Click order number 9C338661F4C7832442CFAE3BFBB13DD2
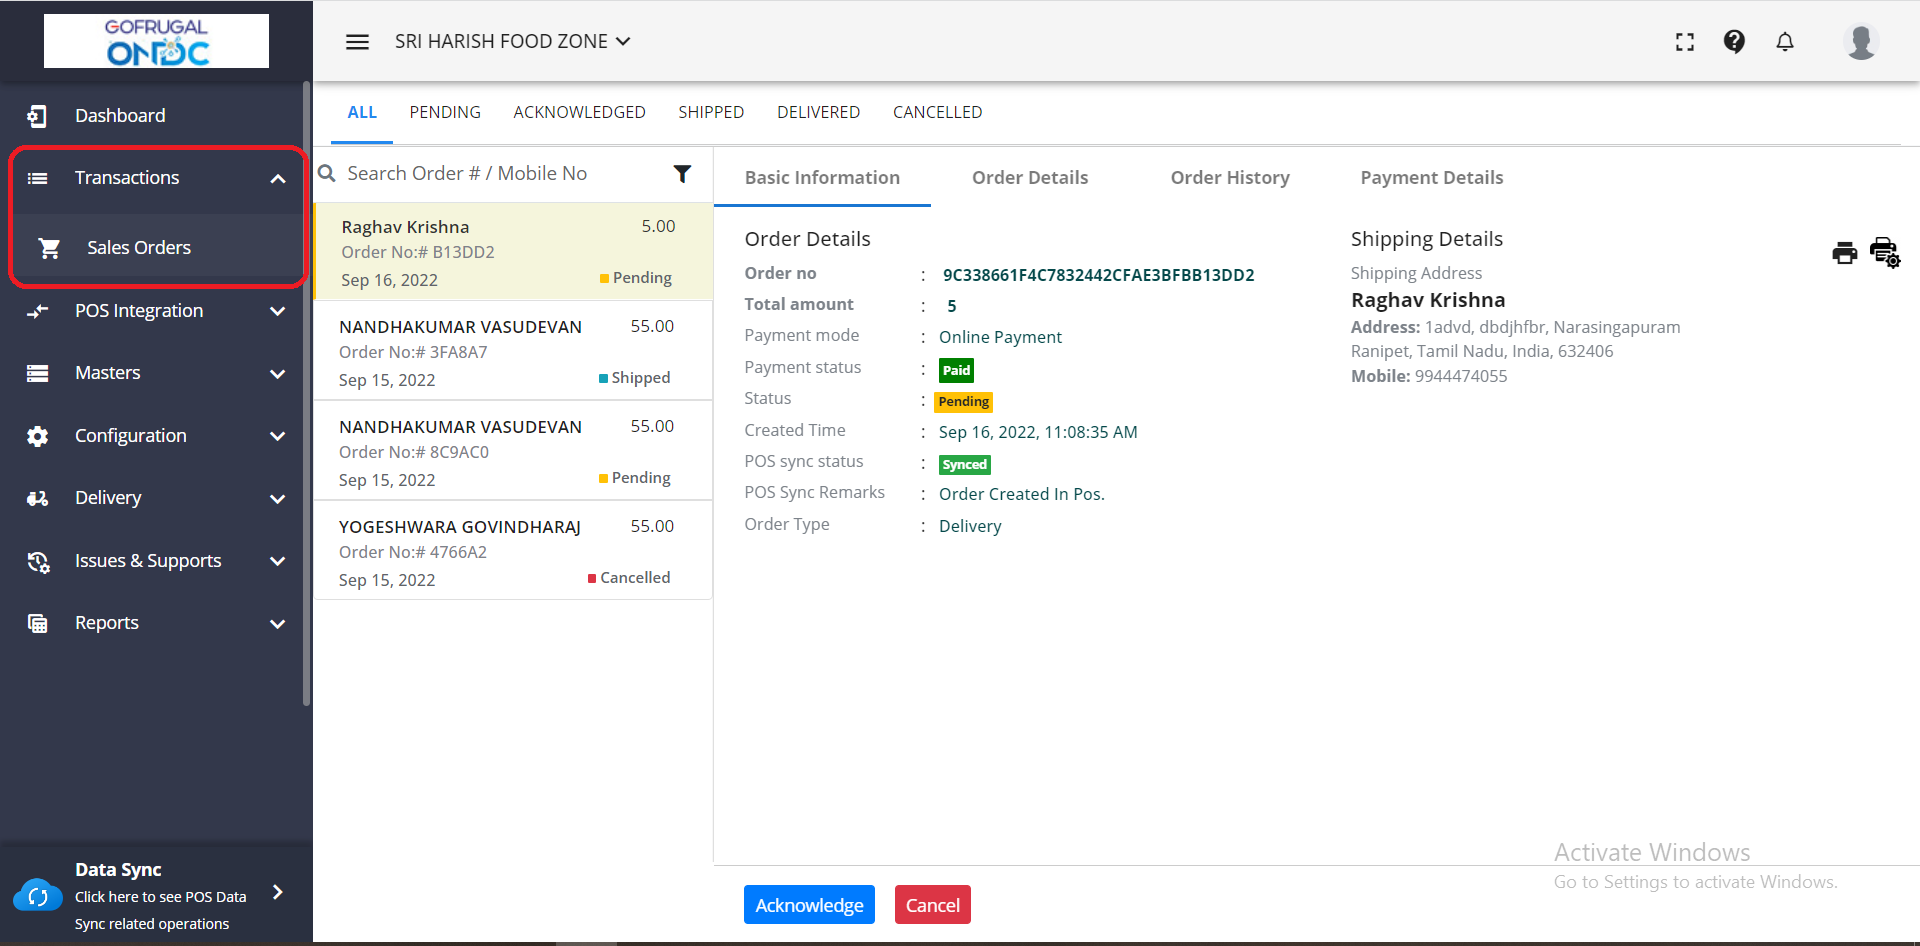1920x946 pixels. coord(1098,275)
